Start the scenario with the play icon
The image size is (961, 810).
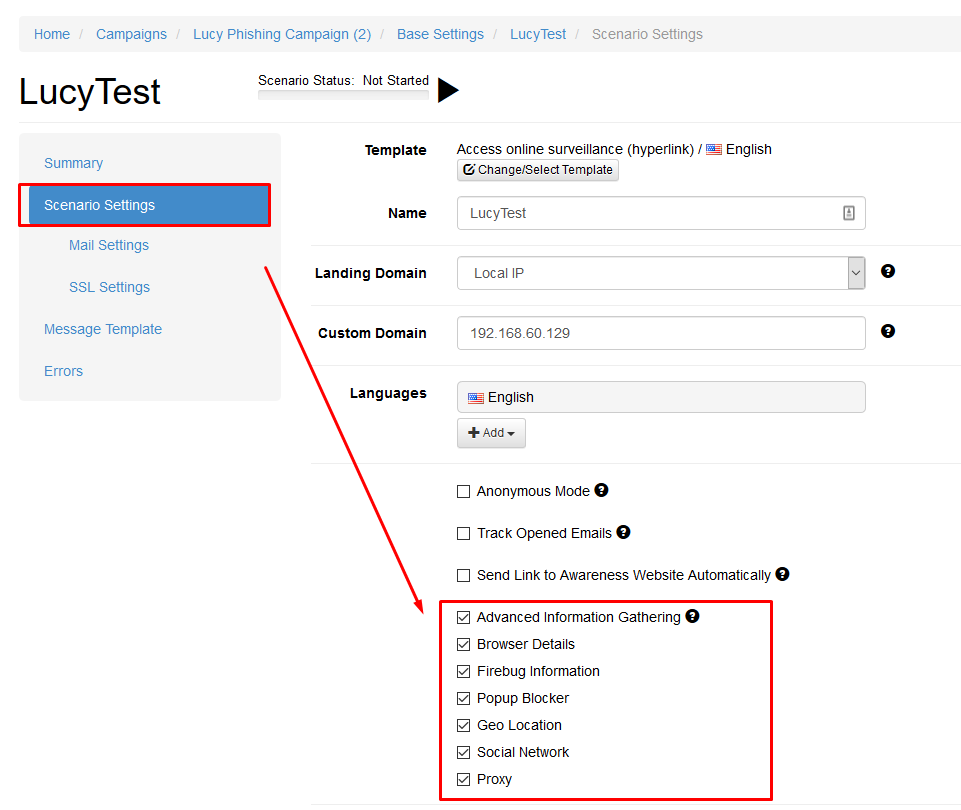tap(448, 91)
